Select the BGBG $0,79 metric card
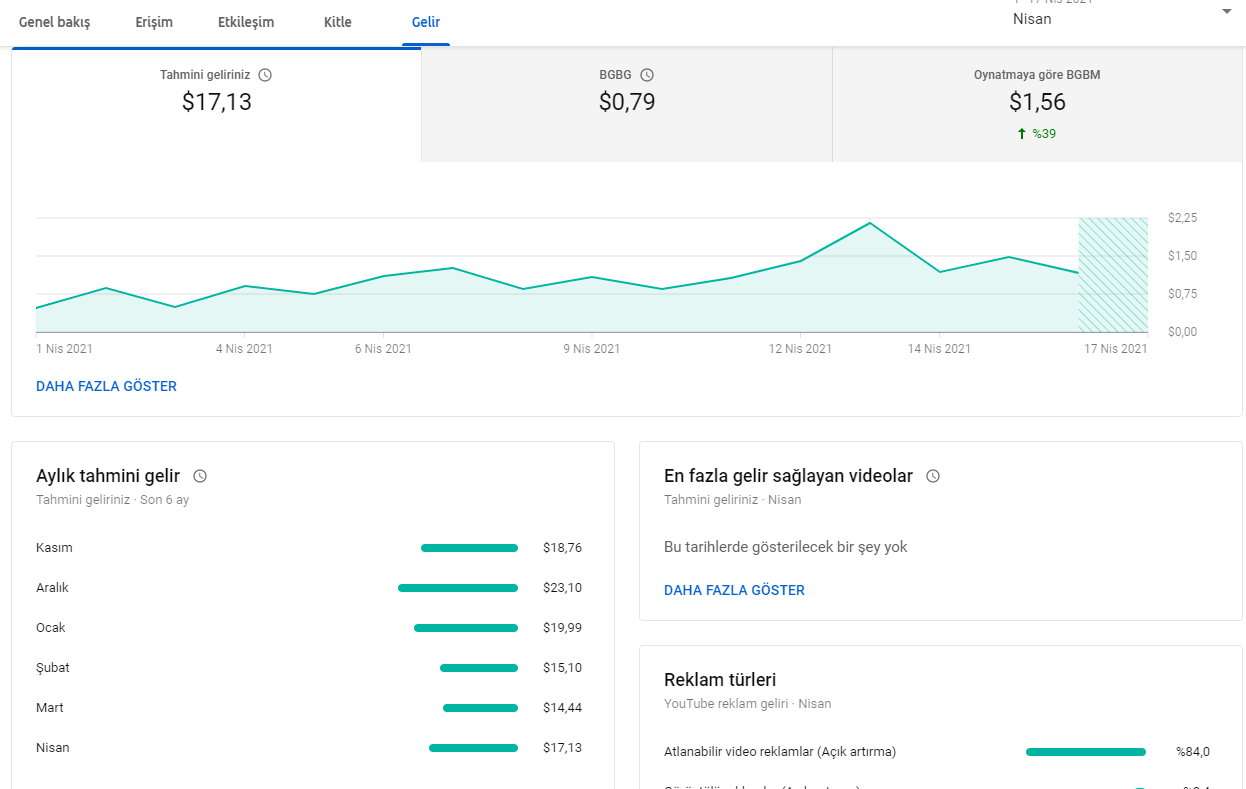Screen dimensions: 1246x789 (627, 102)
